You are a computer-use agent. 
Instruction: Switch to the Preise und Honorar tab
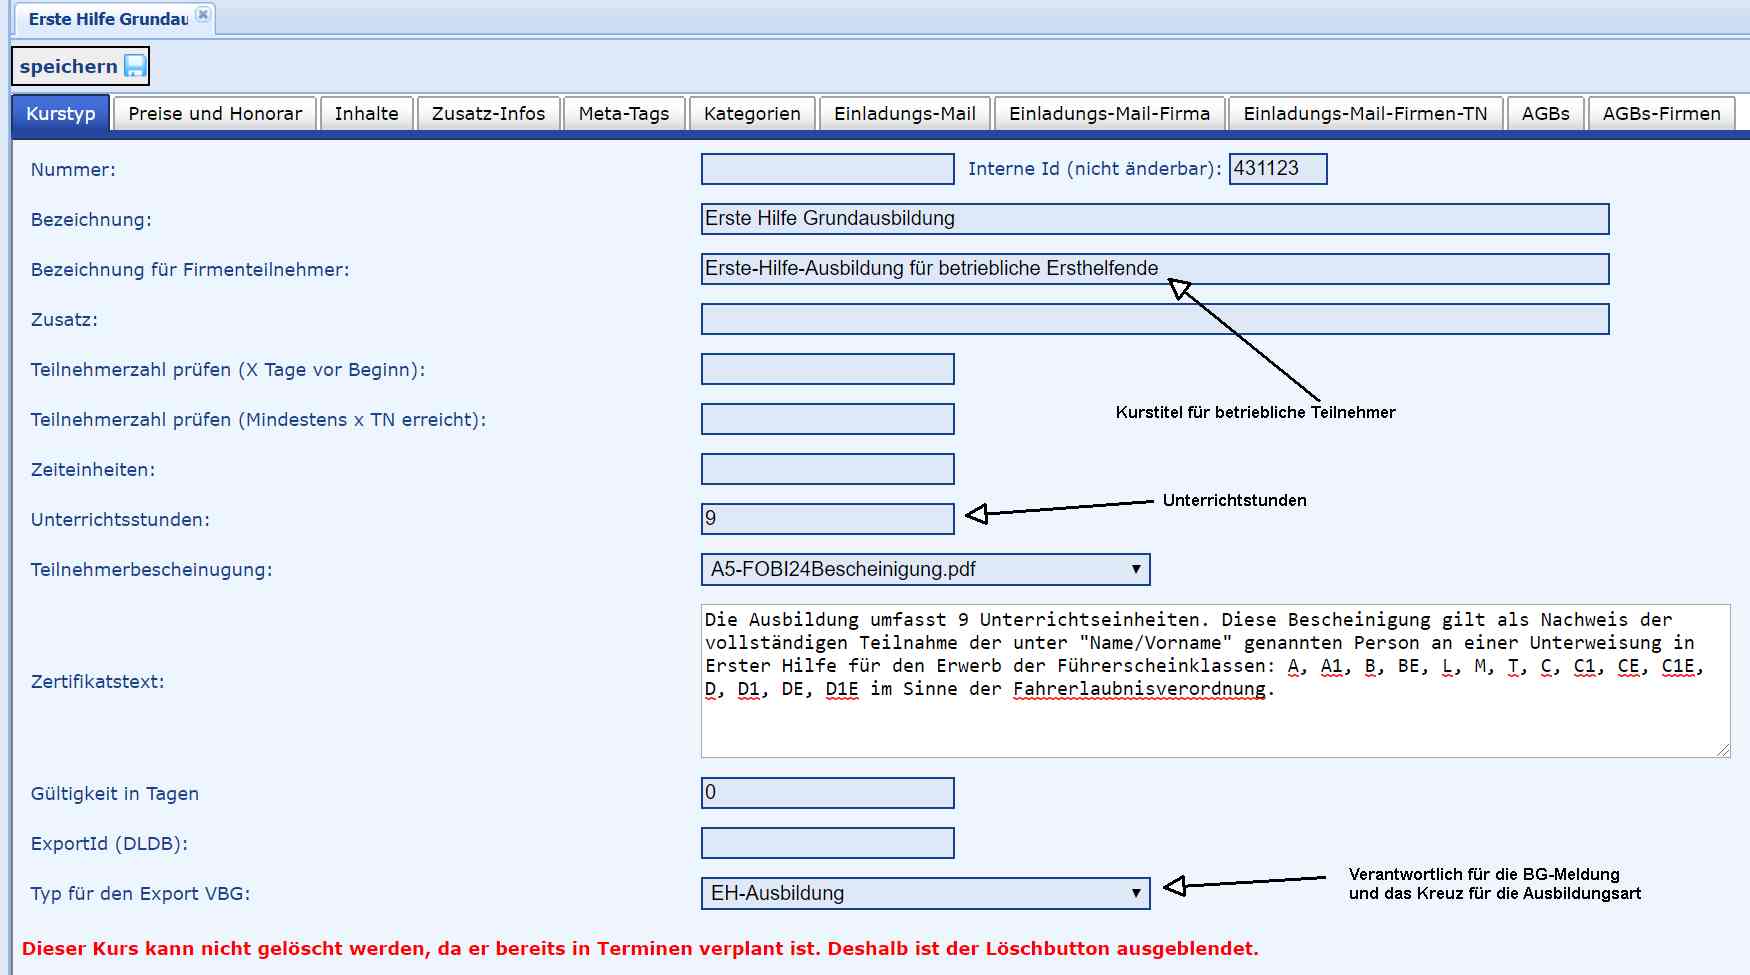[215, 114]
